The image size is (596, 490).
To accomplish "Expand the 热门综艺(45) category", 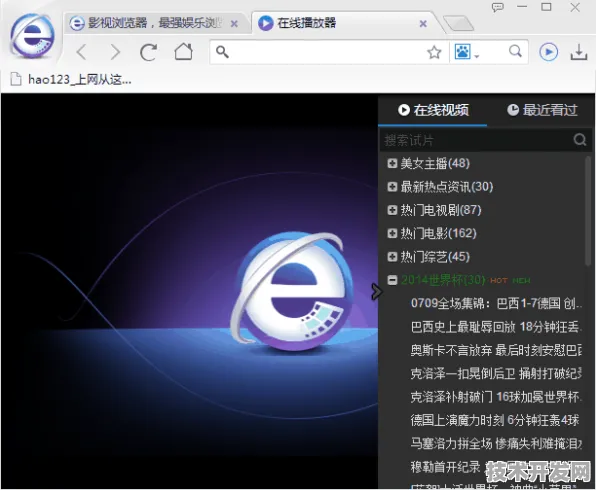I will pyautogui.click(x=392, y=257).
